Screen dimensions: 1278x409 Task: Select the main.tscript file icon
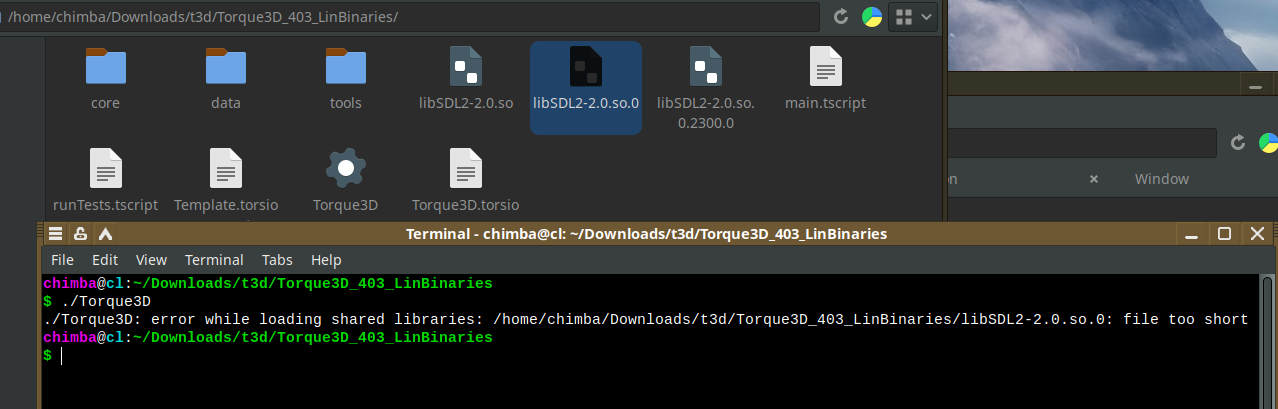(x=825, y=66)
